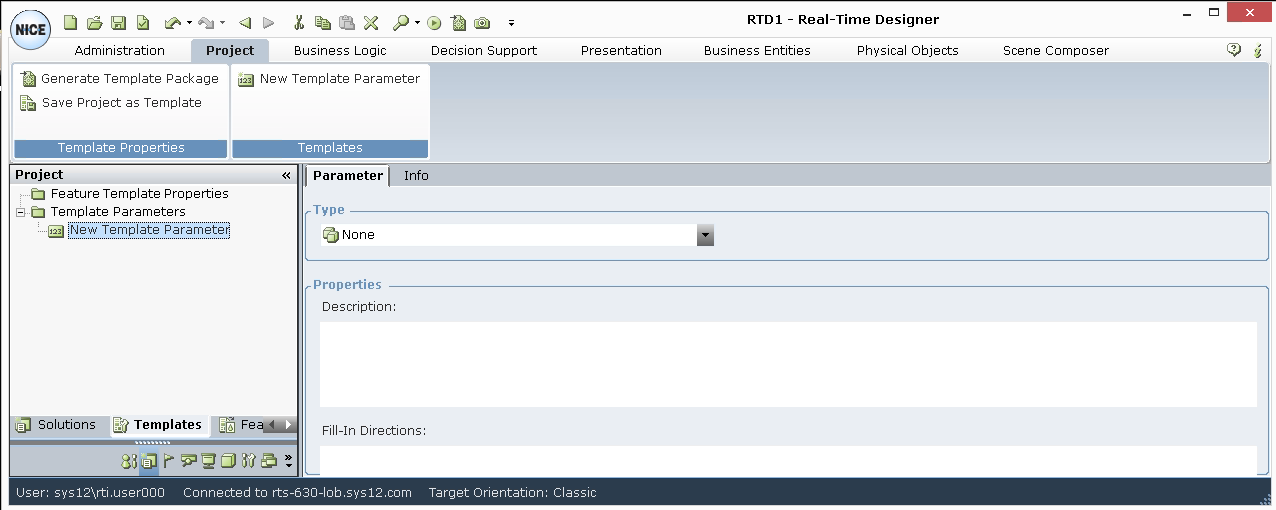Open the Type dropdown showing None
1276x510 pixels.
705,235
